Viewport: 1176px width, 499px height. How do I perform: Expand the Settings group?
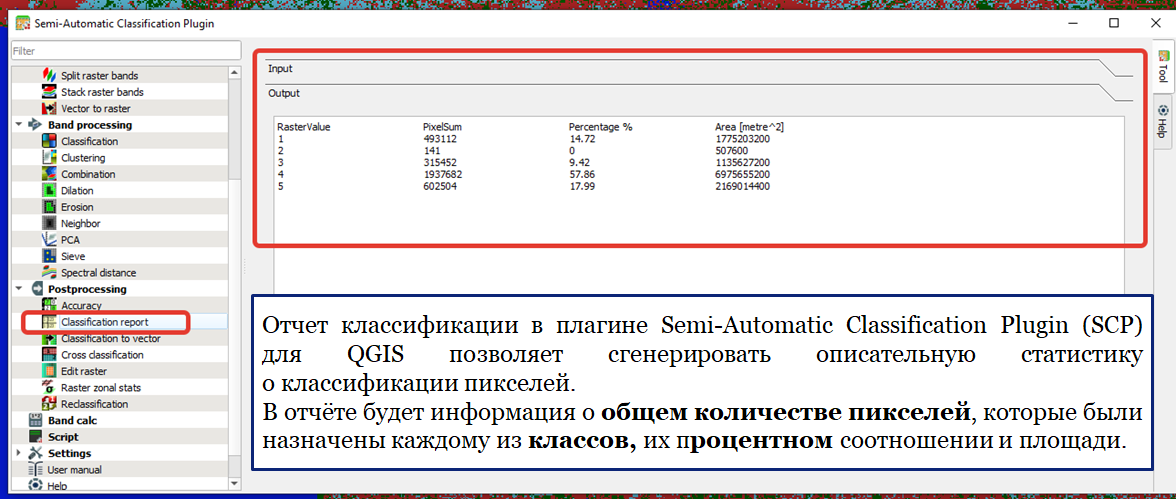(x=18, y=453)
